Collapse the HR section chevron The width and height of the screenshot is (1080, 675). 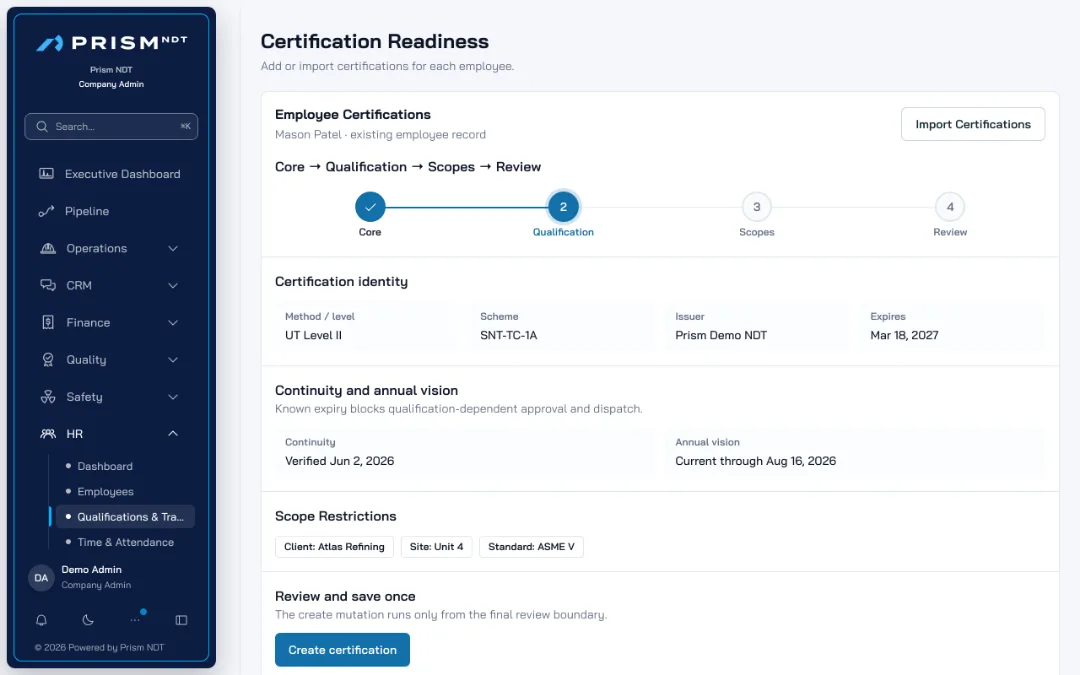[173, 433]
